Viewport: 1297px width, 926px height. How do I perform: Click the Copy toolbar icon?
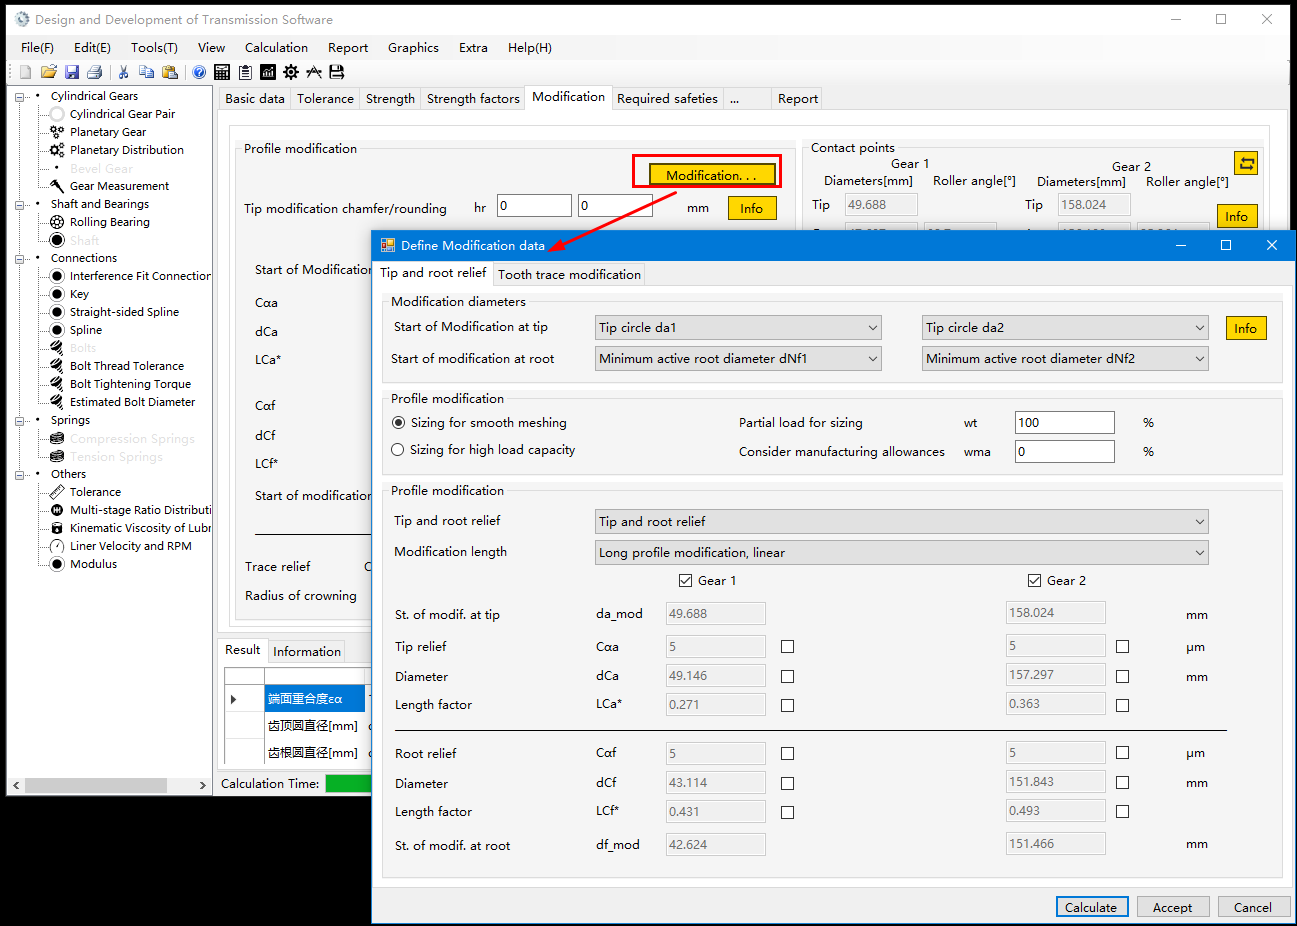pyautogui.click(x=146, y=72)
